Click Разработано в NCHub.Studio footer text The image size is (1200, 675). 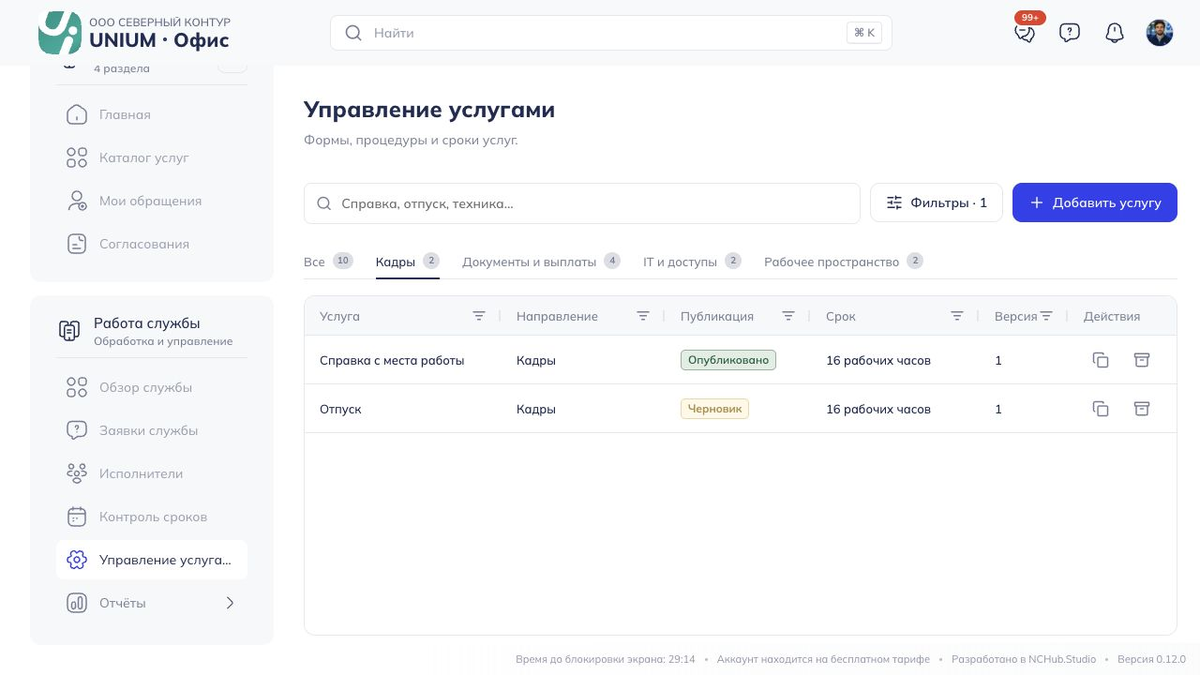pos(1023,659)
